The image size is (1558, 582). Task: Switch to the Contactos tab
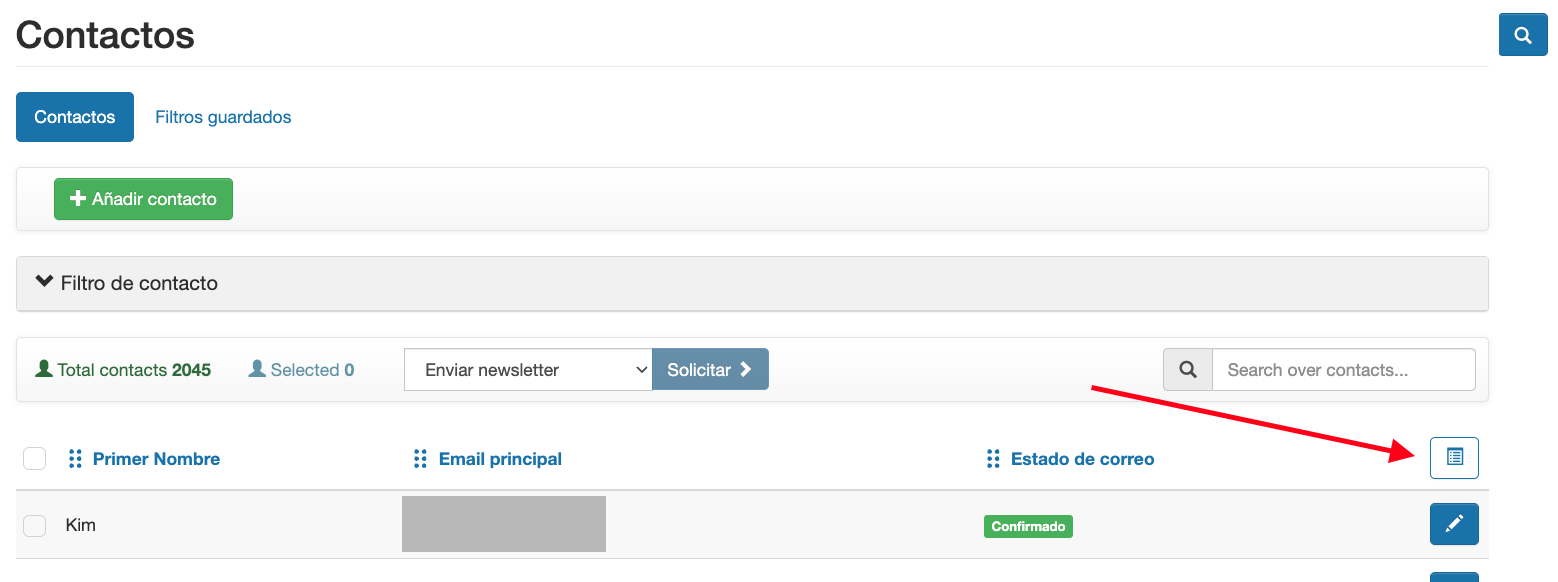(75, 117)
